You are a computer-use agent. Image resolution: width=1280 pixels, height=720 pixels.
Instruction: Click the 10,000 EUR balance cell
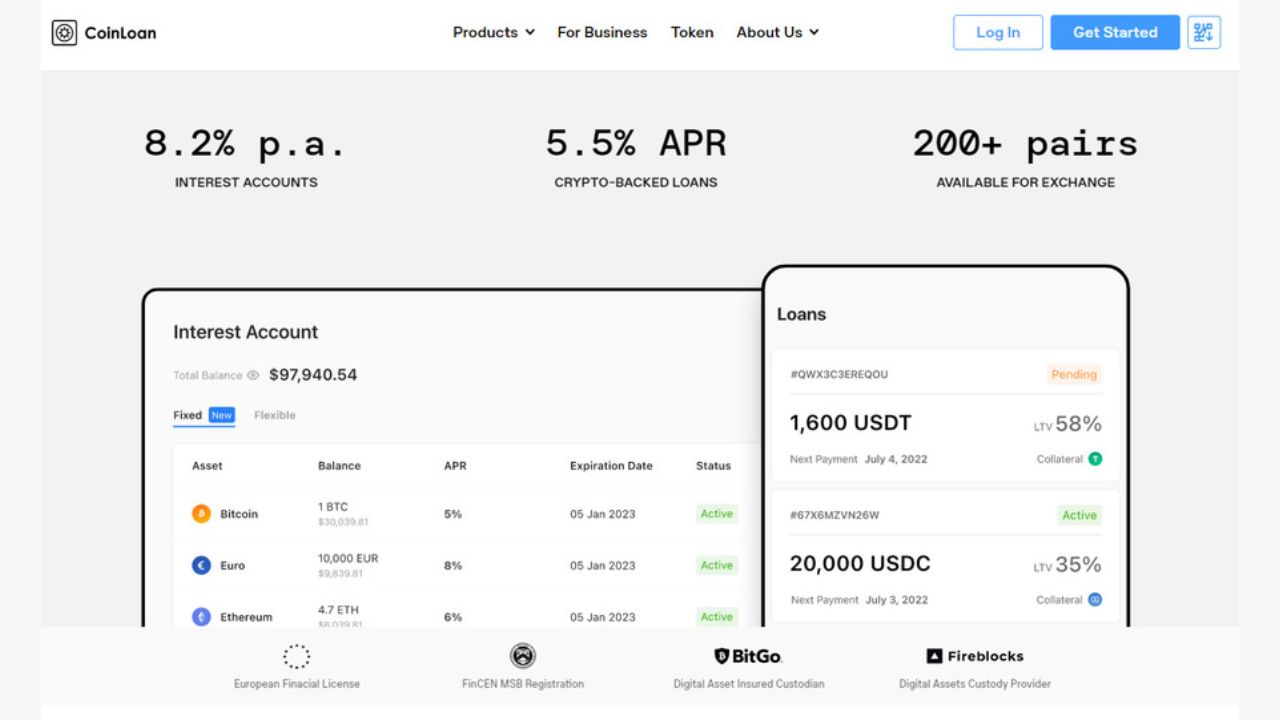348,565
